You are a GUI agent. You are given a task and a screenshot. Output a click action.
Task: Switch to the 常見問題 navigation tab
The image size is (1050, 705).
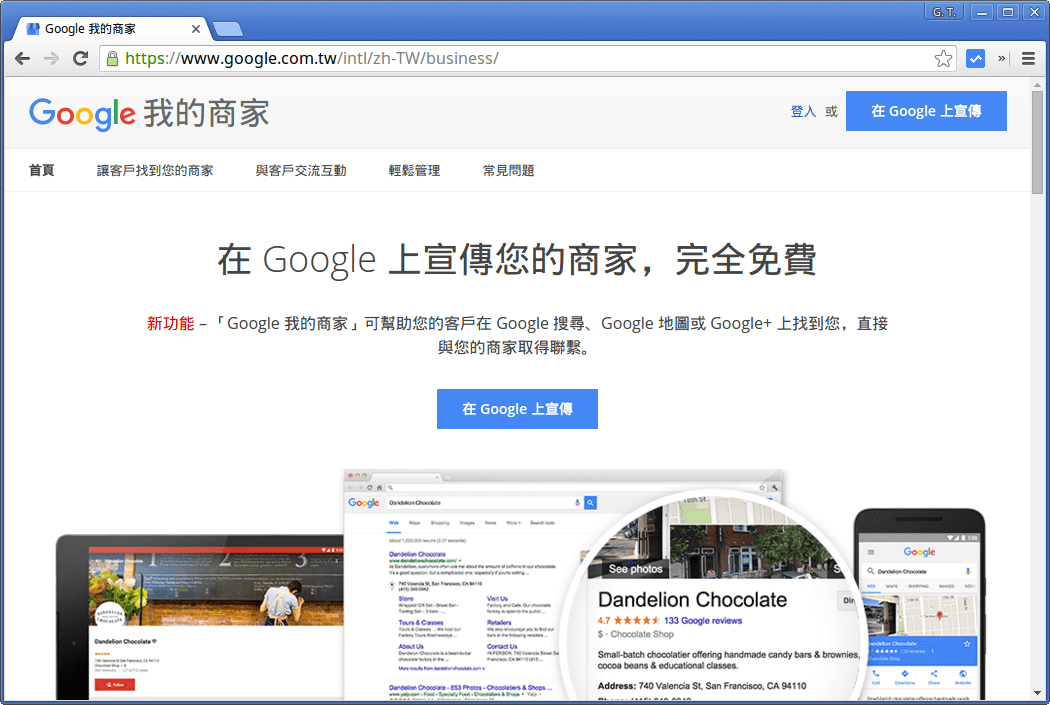coord(510,170)
